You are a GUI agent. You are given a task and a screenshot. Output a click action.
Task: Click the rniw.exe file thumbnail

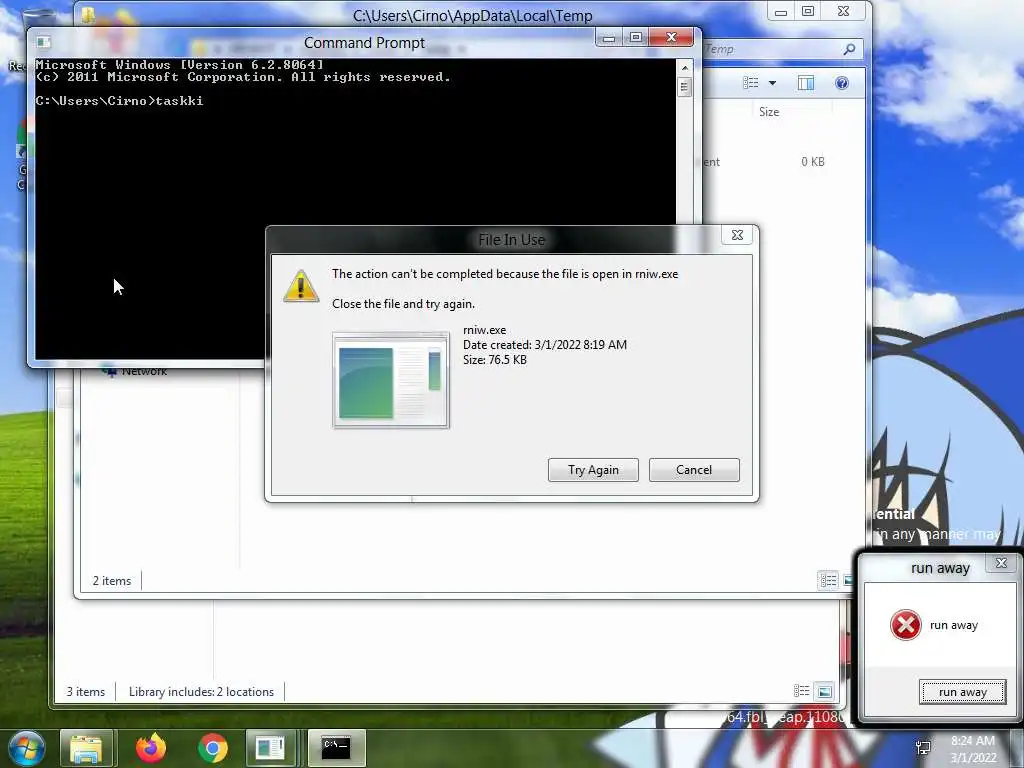391,380
